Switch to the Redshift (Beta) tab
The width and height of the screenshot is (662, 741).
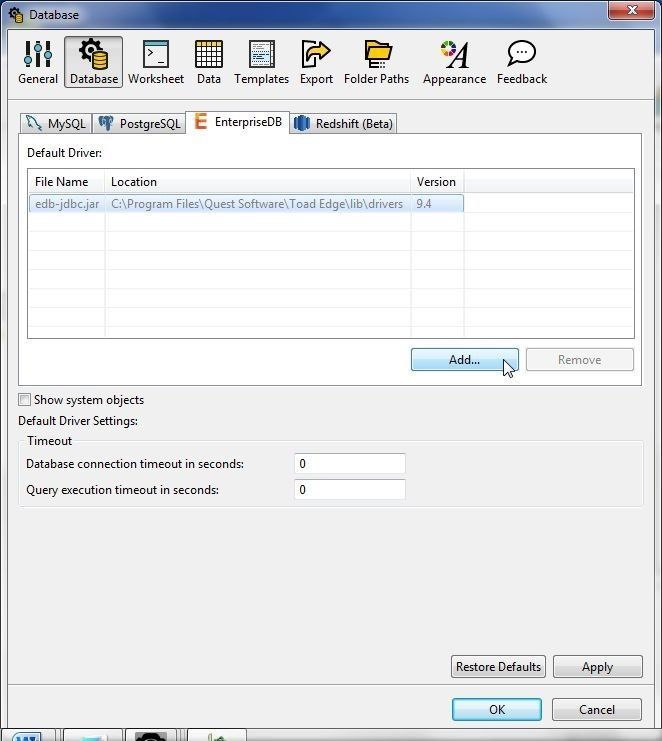click(343, 124)
